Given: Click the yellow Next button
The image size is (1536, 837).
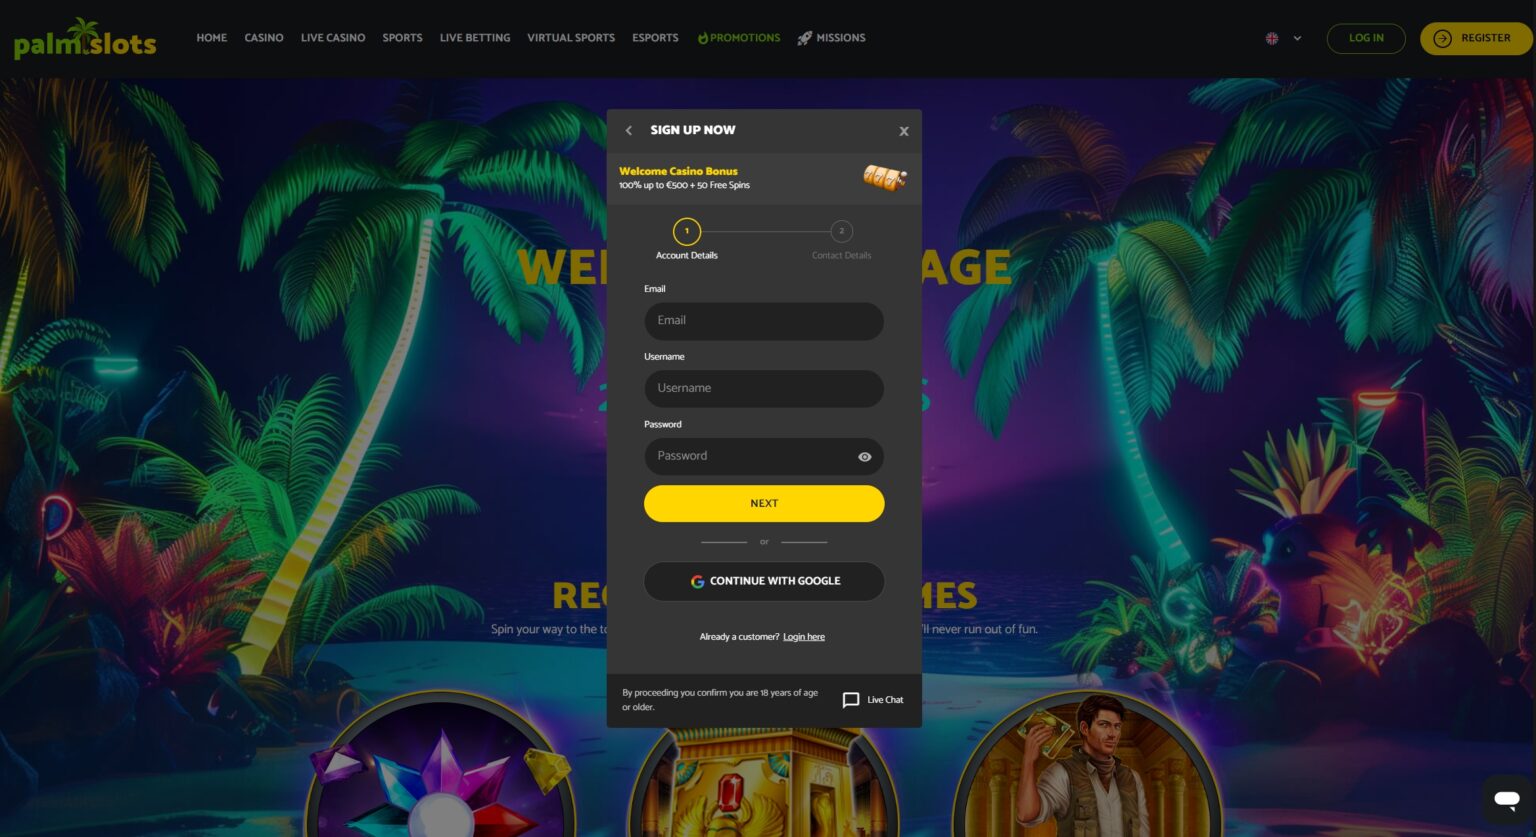Looking at the screenshot, I should click(x=764, y=504).
